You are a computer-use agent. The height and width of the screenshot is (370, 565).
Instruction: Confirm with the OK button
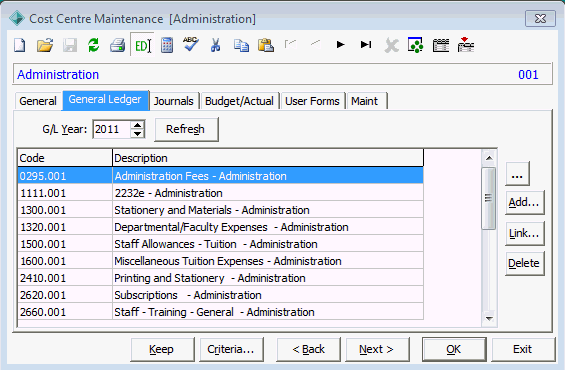tap(454, 349)
